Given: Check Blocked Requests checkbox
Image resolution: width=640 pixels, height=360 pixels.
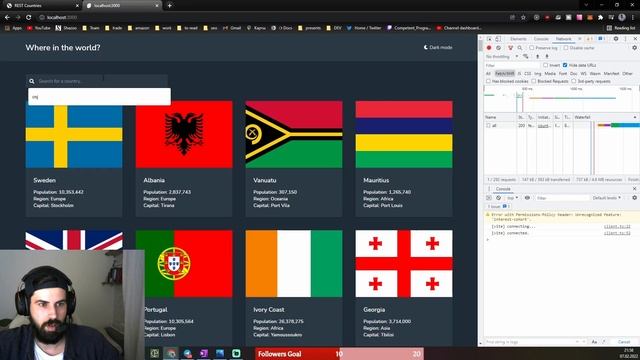Looking at the screenshot, I should point(533,81).
